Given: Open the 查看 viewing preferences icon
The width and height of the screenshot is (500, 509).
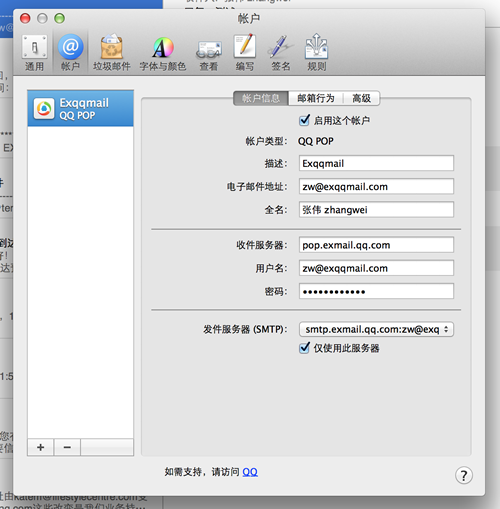Looking at the screenshot, I should (x=209, y=55).
